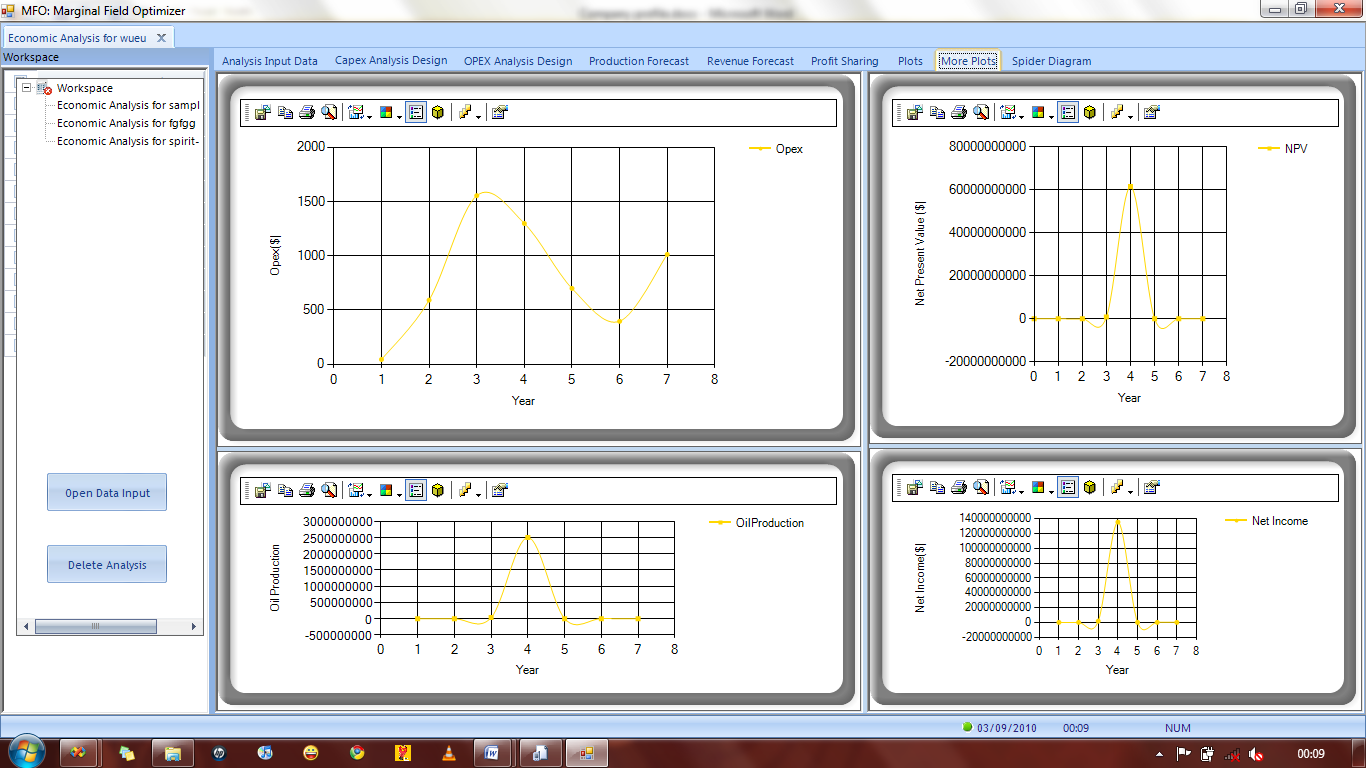This screenshot has height=768, width=1366.
Task: Click the Delete Analysis button
Action: pyautogui.click(x=107, y=565)
